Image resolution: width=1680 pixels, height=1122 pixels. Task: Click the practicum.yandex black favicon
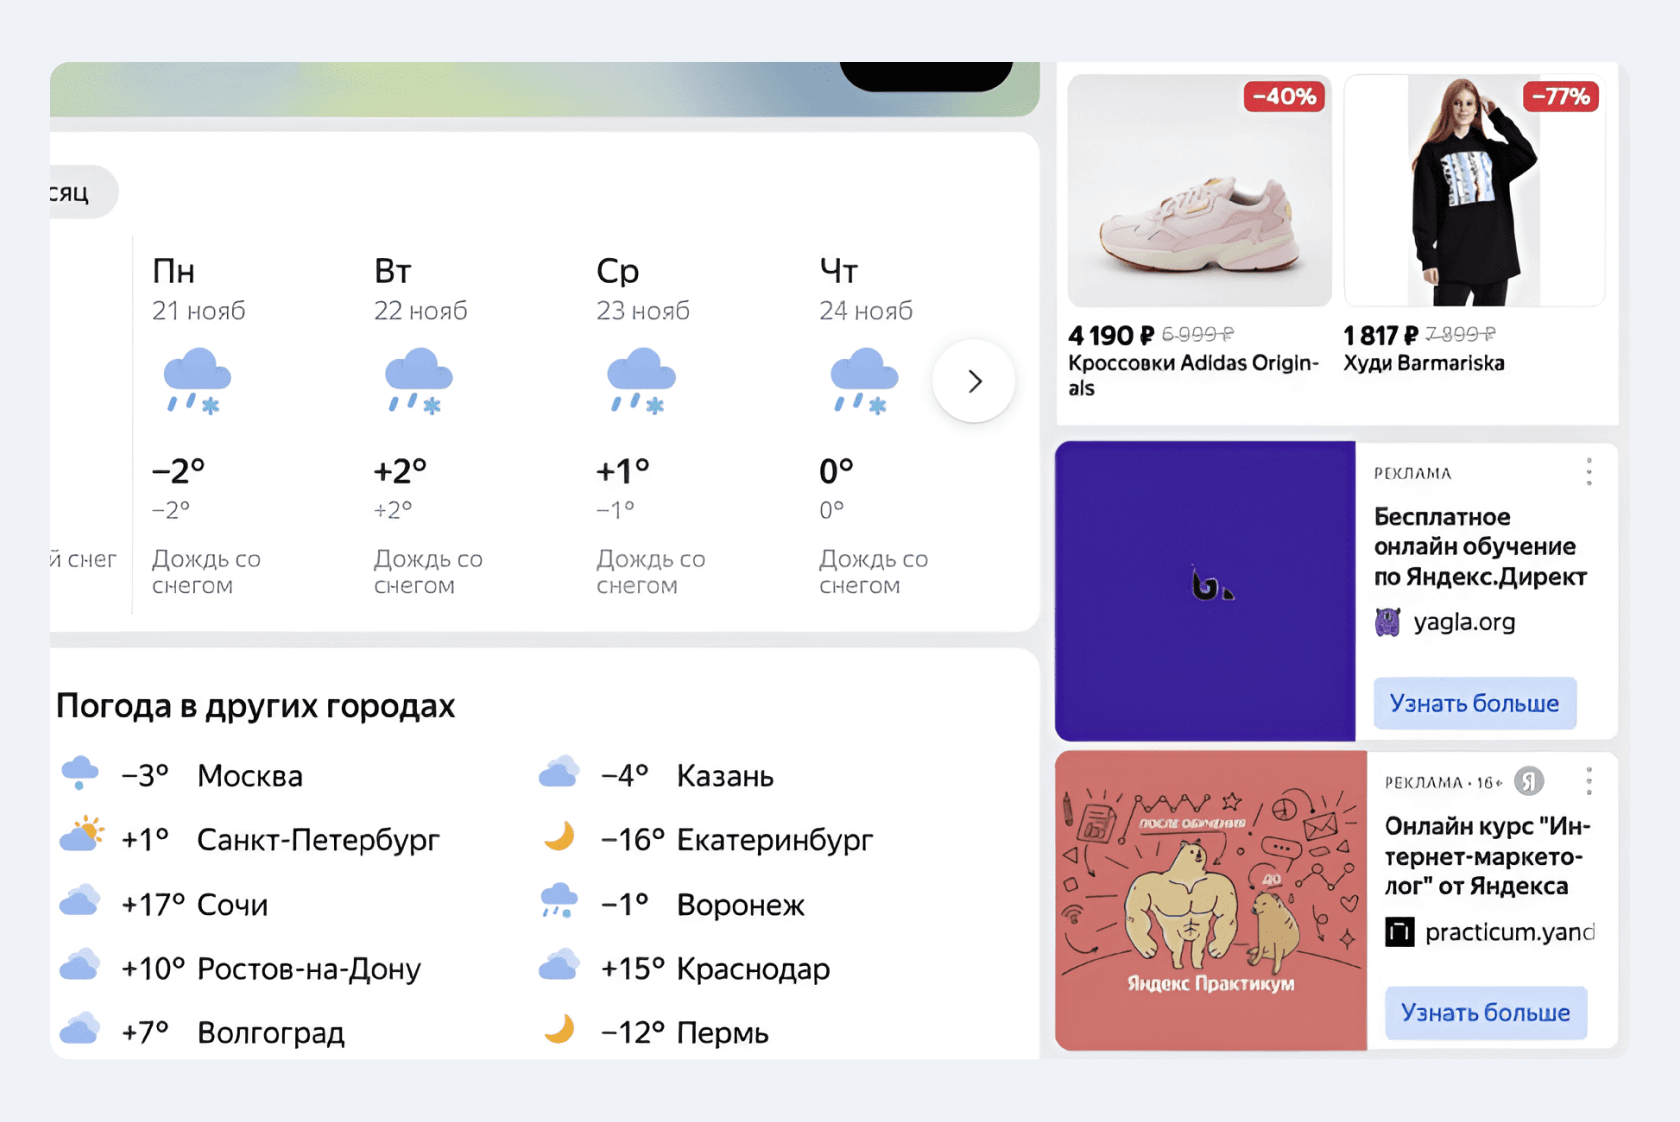pyautogui.click(x=1399, y=932)
